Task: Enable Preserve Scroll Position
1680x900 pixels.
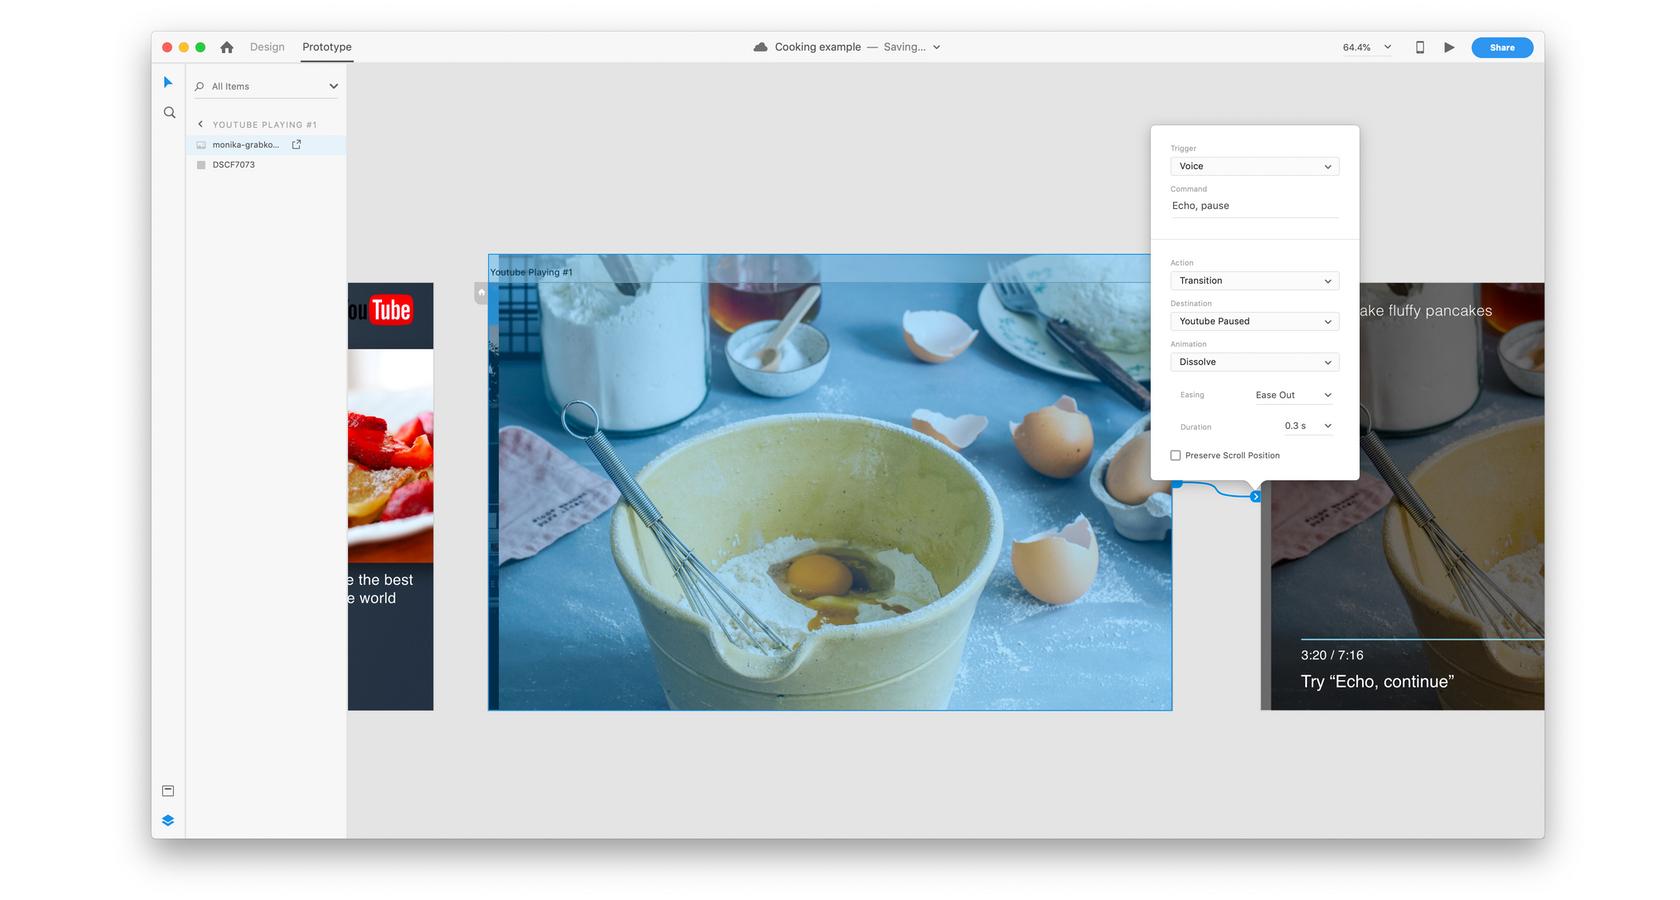Action: coord(1176,455)
